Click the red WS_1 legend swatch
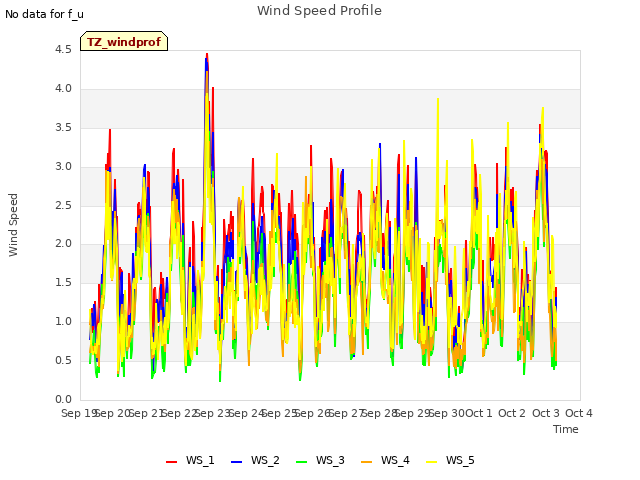 (171, 462)
